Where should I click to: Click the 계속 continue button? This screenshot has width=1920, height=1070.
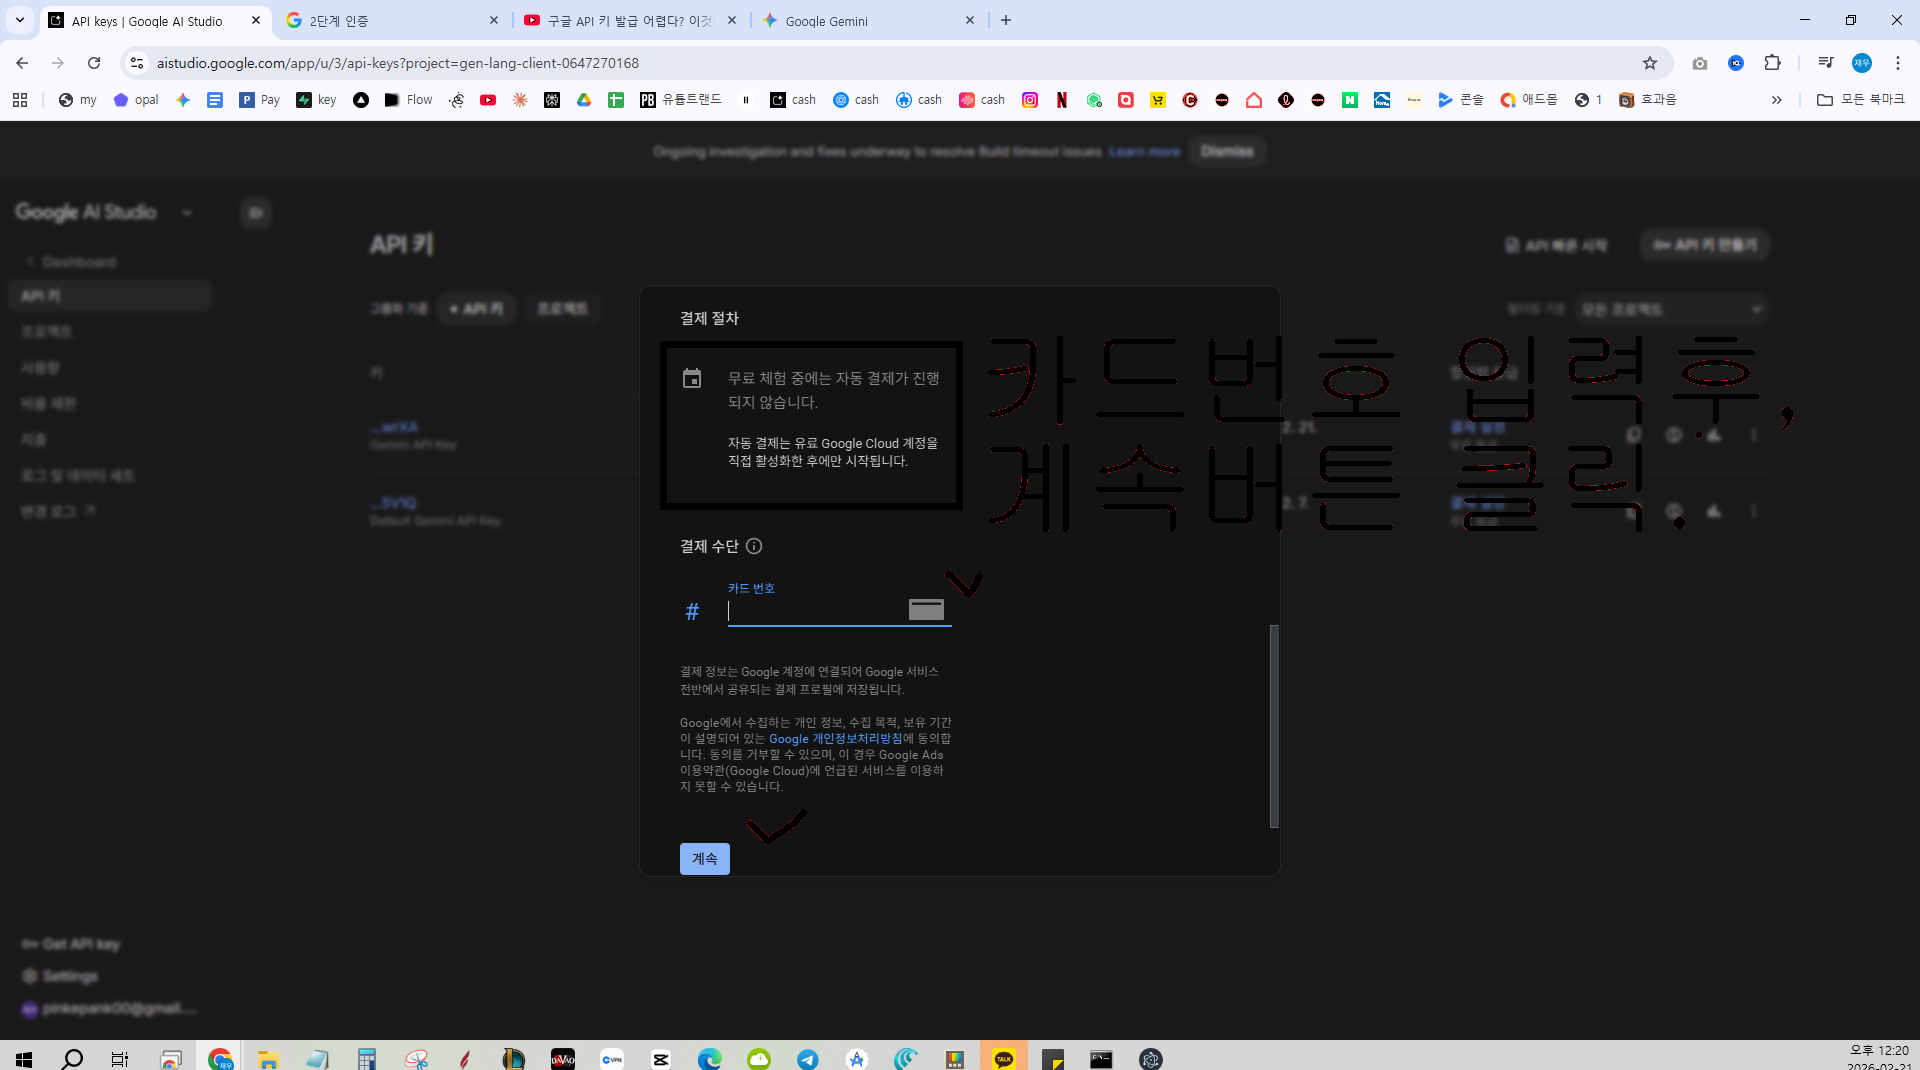(x=704, y=859)
